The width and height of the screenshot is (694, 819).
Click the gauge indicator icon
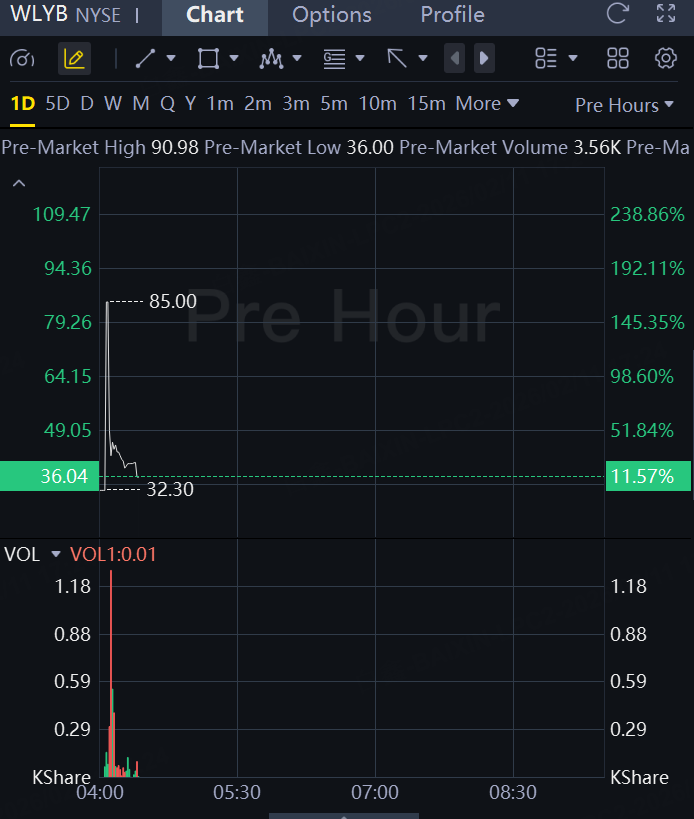[22, 59]
